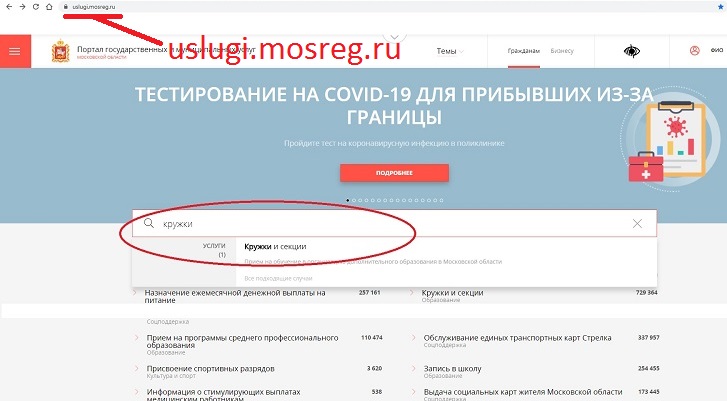Focus the search field containing кружки
Screen dimensions: 727x401
pos(394,223)
